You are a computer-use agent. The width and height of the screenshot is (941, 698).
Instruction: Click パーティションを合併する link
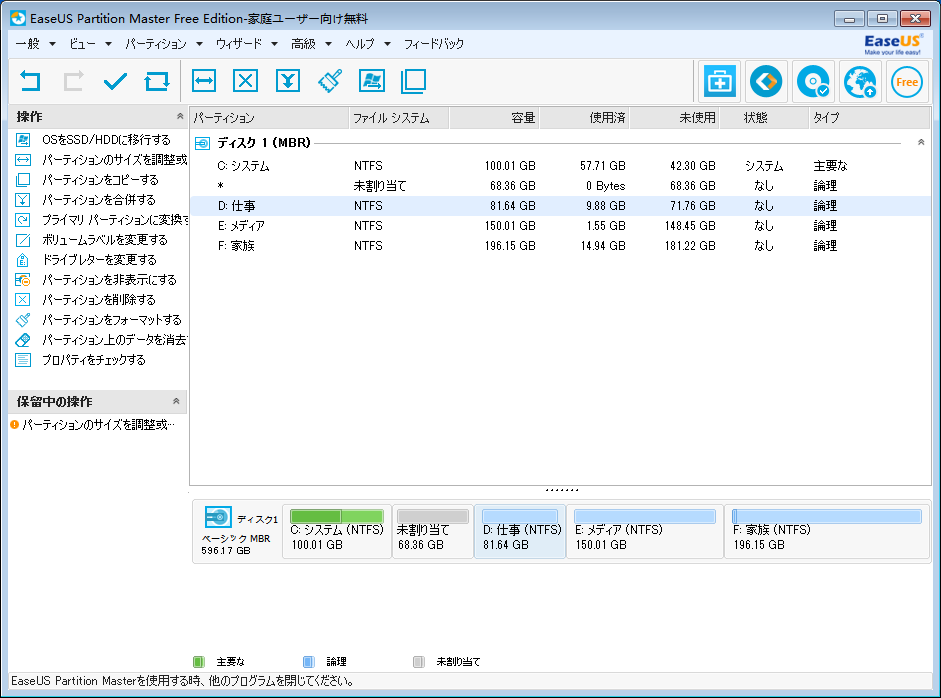98,200
